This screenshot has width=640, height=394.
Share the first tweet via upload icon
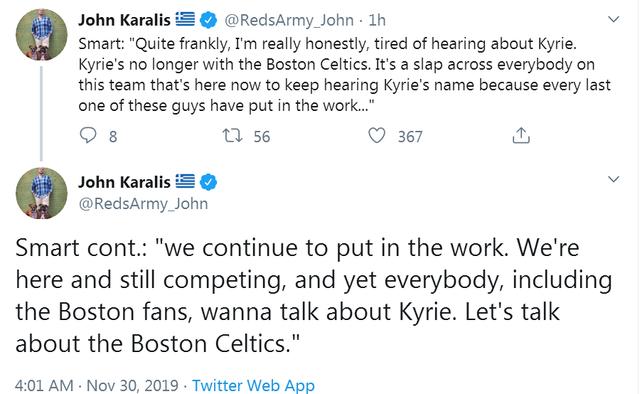pyautogui.click(x=521, y=135)
